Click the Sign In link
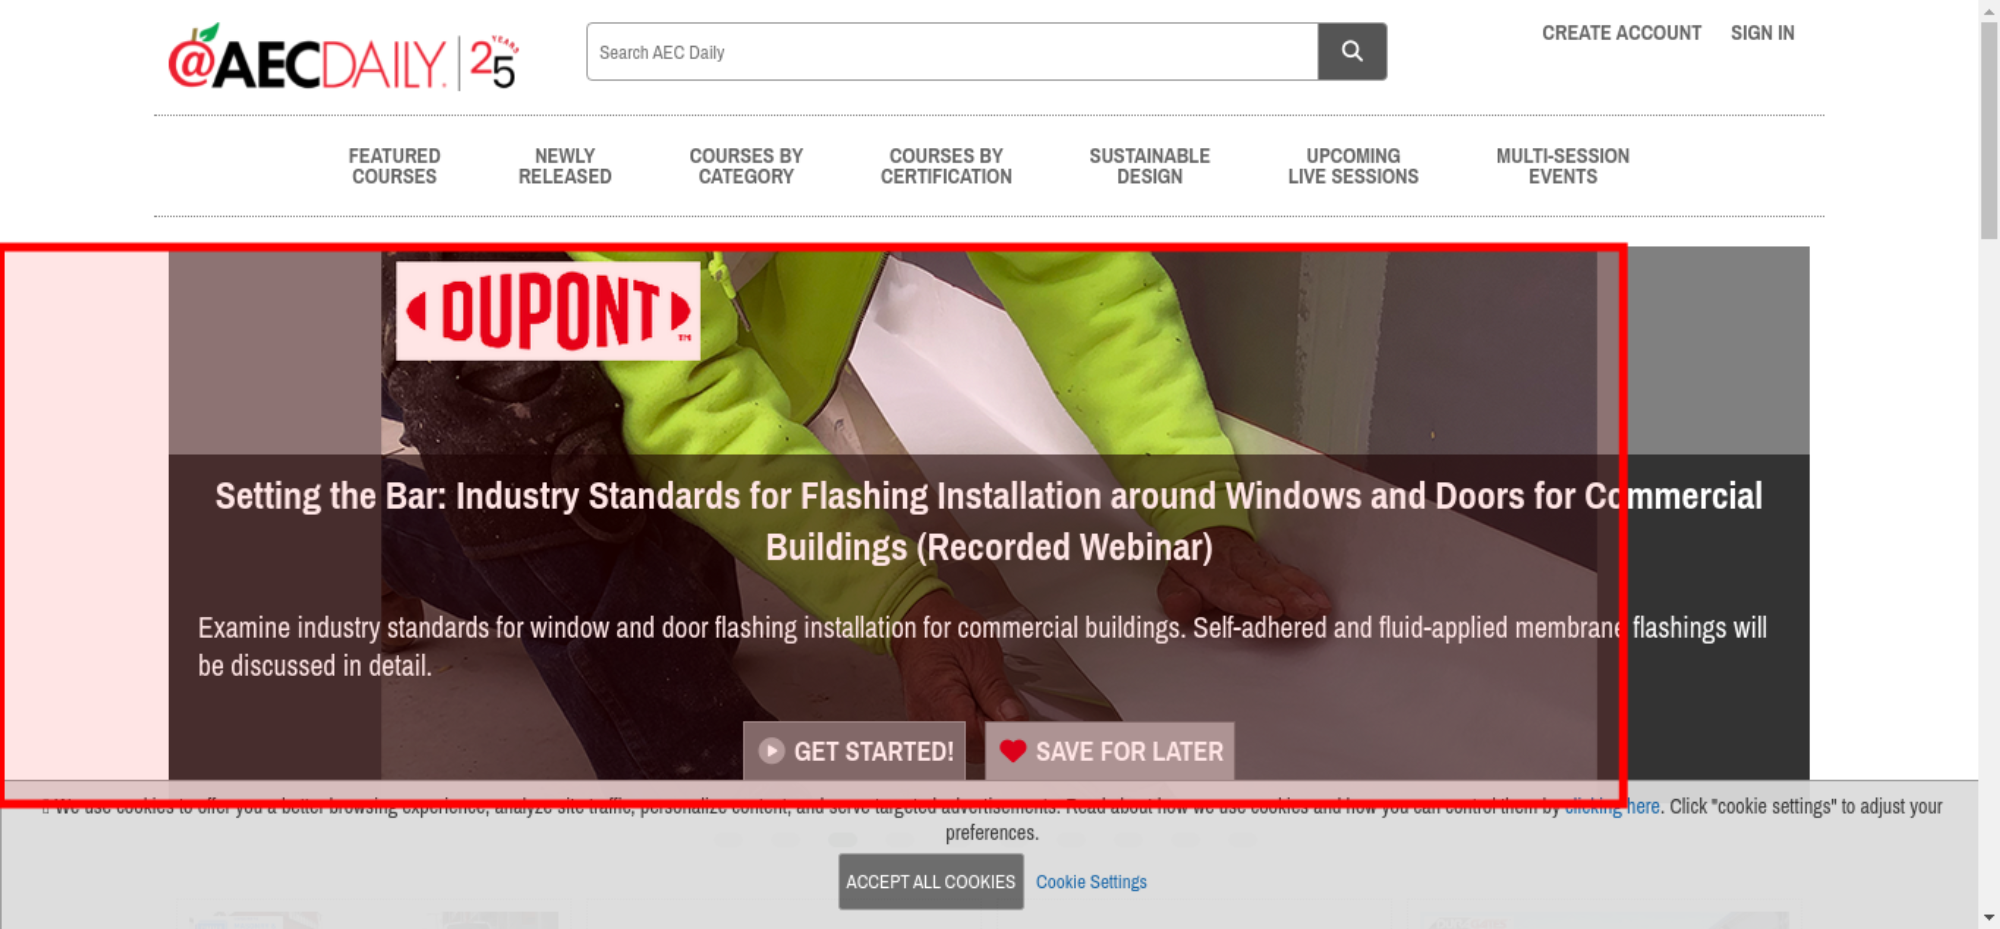This screenshot has height=929, width=2000. [x=1762, y=33]
